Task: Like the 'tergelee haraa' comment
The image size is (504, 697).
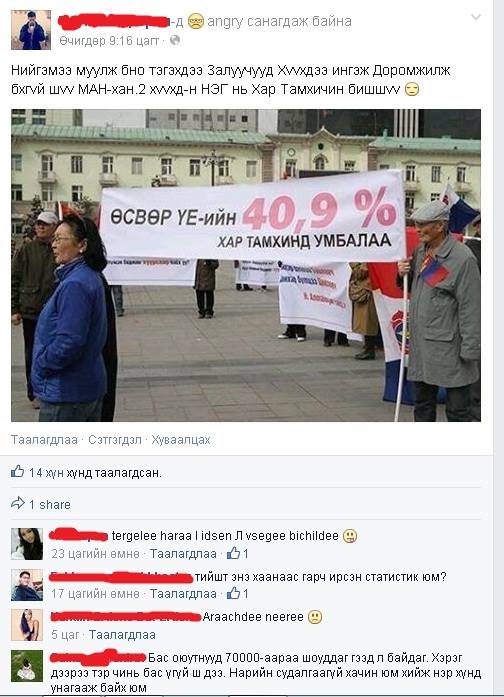Action: tap(183, 554)
